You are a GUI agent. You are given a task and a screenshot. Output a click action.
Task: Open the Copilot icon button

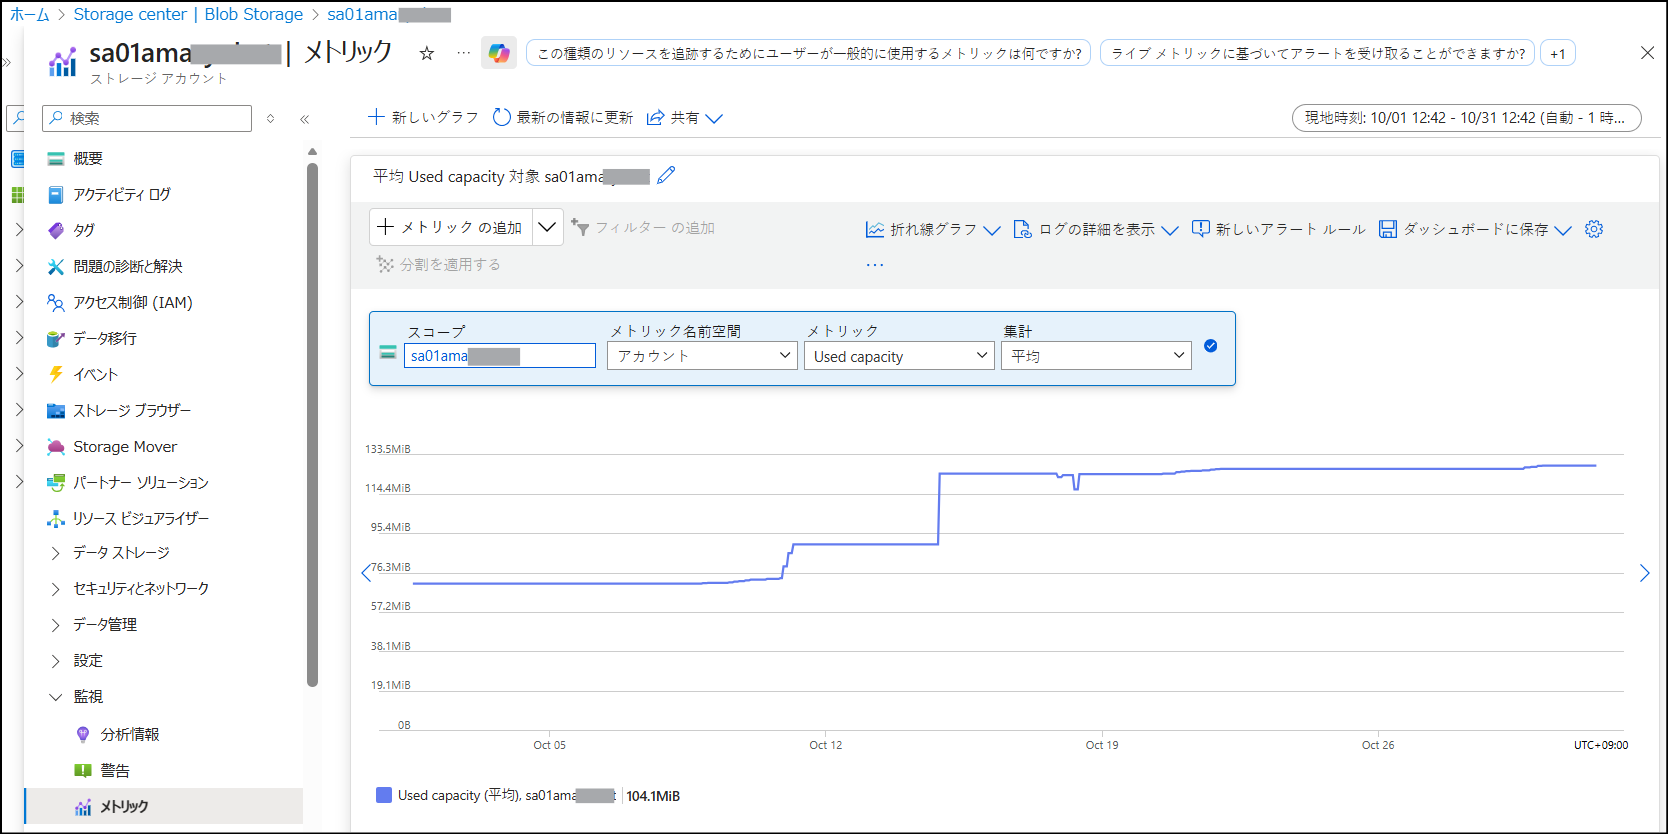tap(499, 53)
